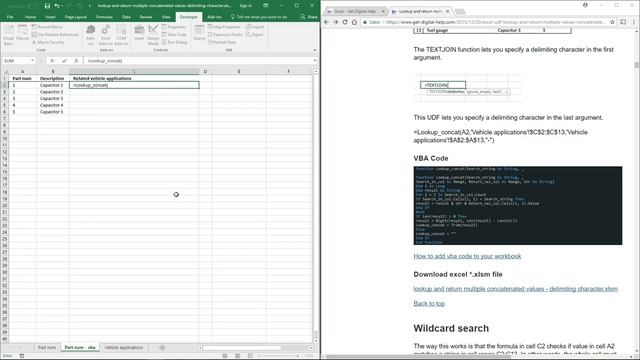This screenshot has height=360, width=640.
Task: Cancel the formula entry with X
Action: pos(52,61)
